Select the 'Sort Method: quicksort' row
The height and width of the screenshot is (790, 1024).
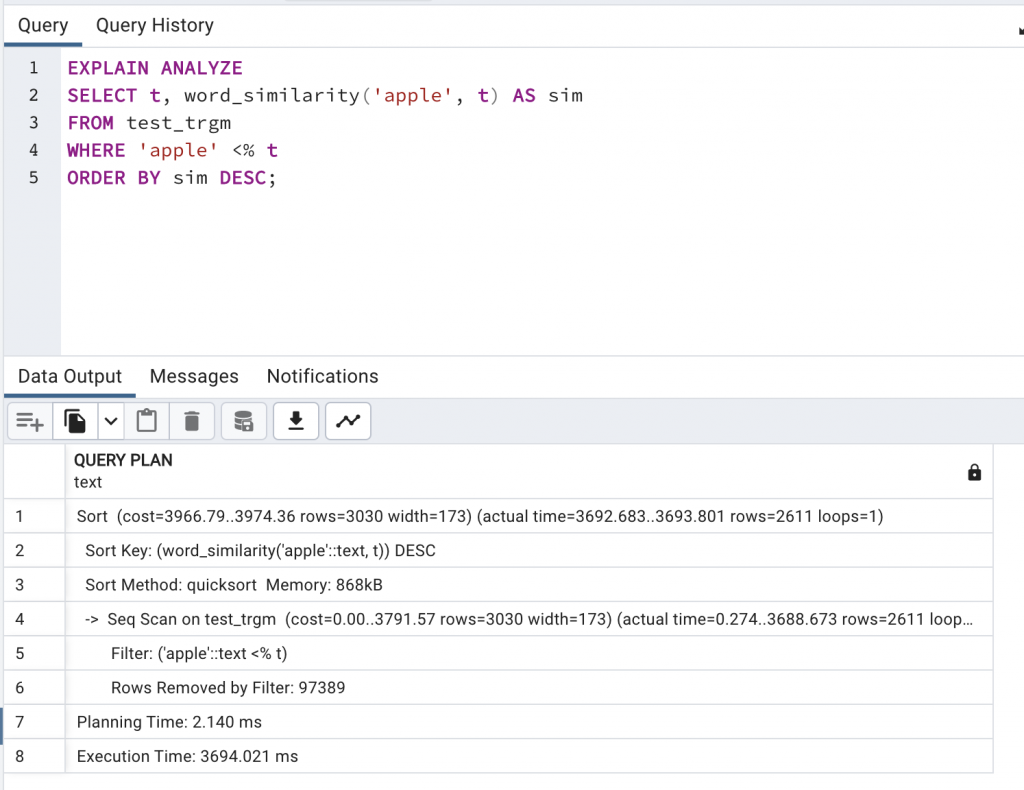click(x=529, y=585)
